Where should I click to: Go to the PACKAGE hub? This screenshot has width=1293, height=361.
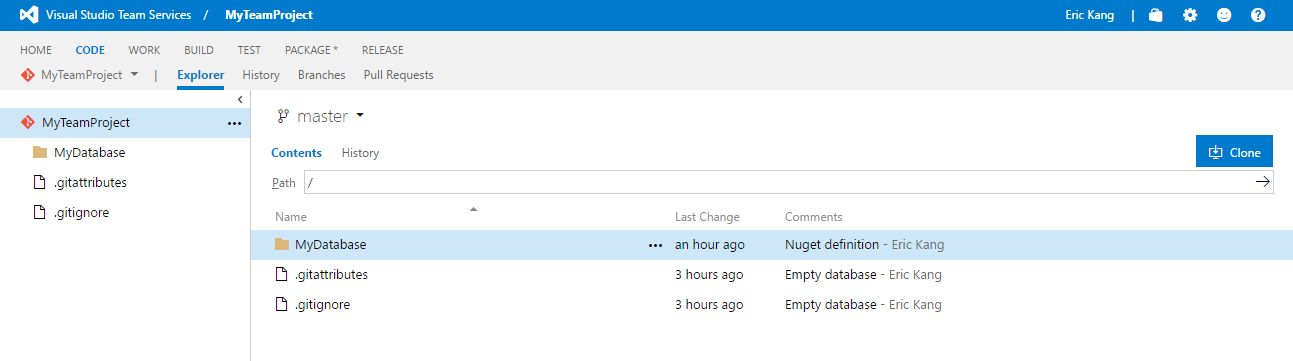pos(311,50)
